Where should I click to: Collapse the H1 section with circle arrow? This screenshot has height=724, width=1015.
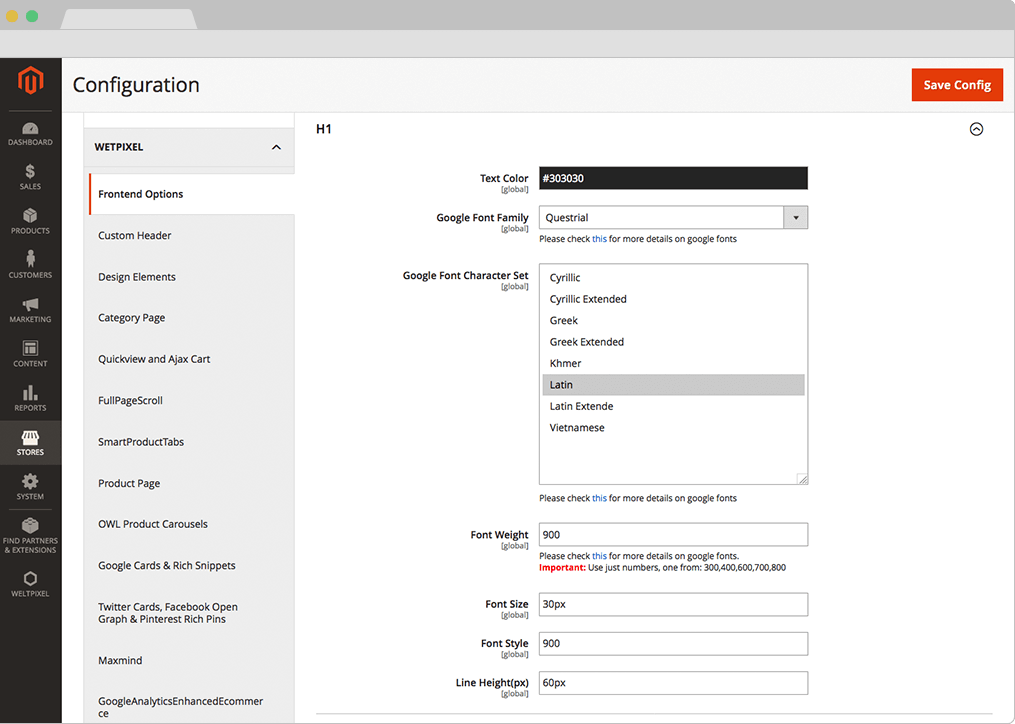click(x=976, y=129)
